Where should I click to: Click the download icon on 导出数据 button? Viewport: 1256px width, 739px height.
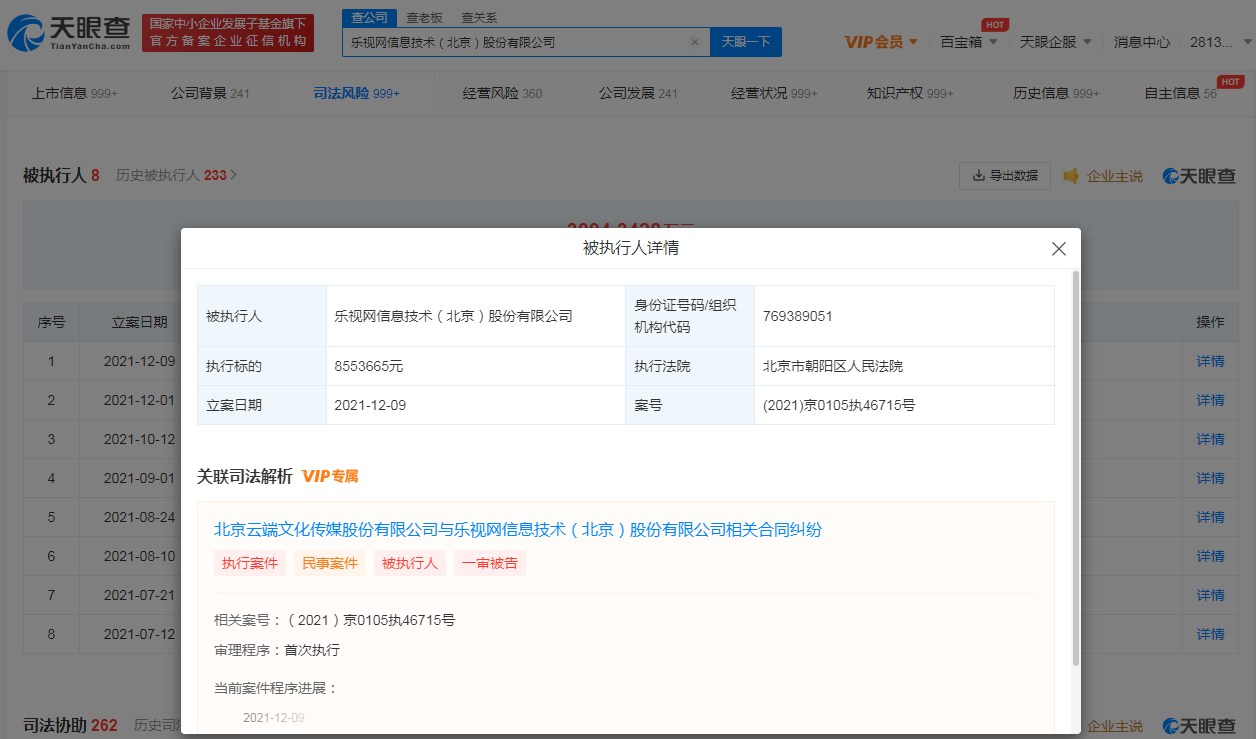[976, 175]
